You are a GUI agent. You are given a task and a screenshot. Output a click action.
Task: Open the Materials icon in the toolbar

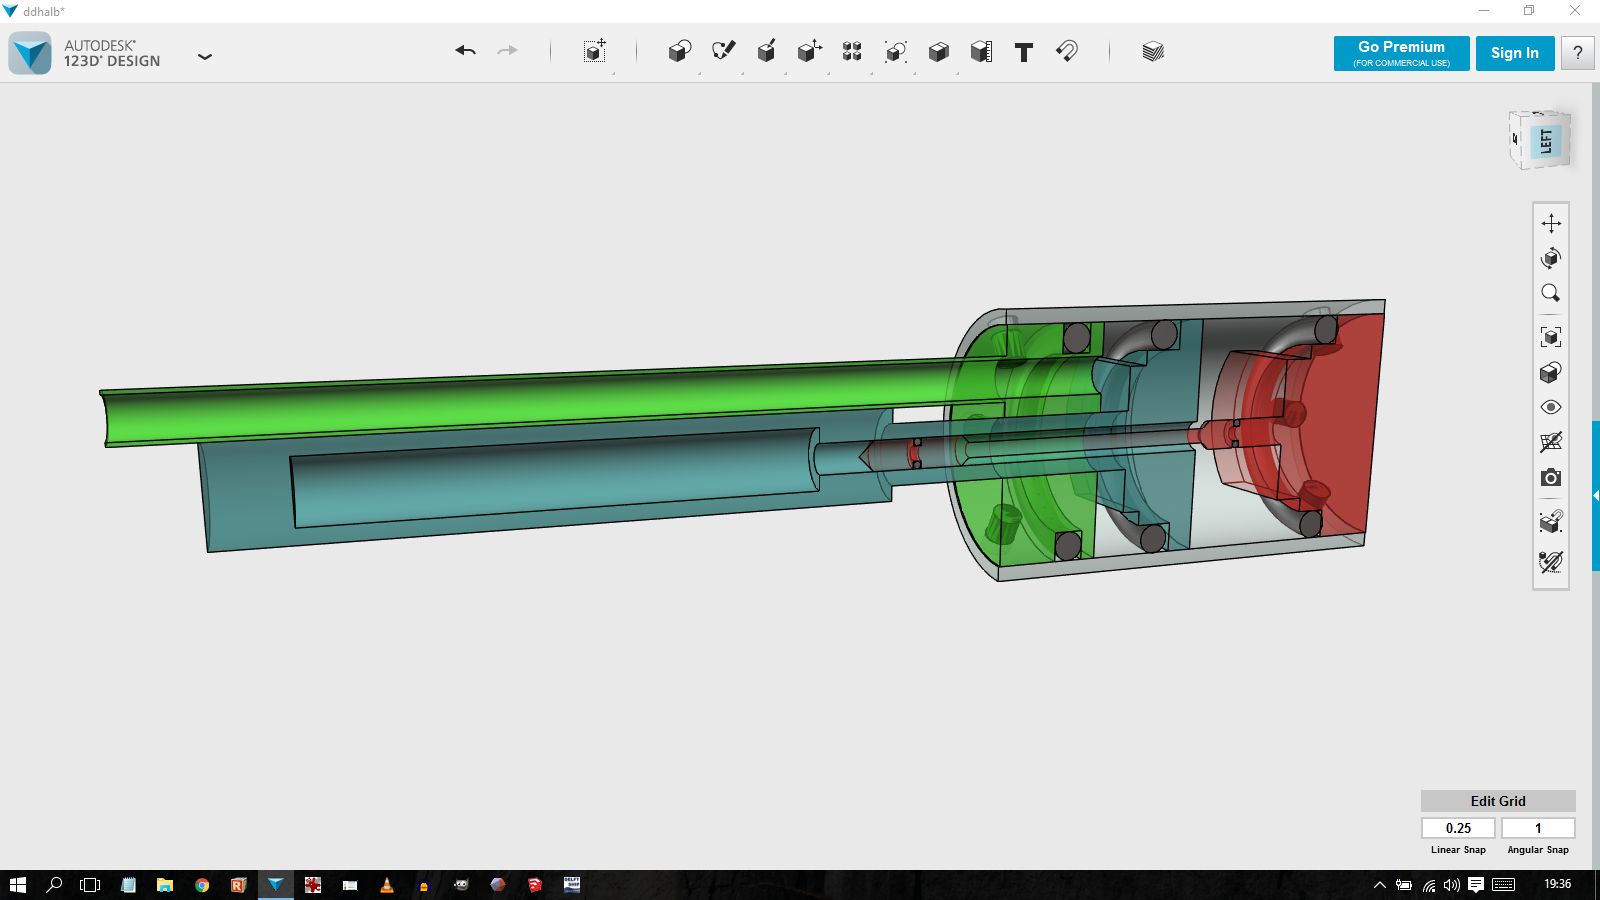click(1152, 52)
